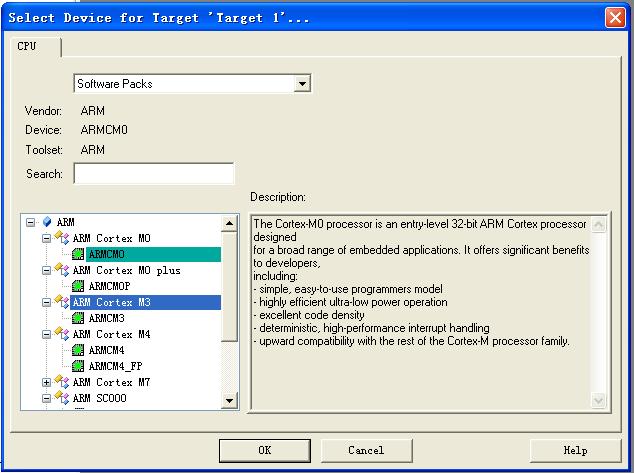634x473 pixels.
Task: Click Description box scroll down arrow
Action: click(x=598, y=400)
